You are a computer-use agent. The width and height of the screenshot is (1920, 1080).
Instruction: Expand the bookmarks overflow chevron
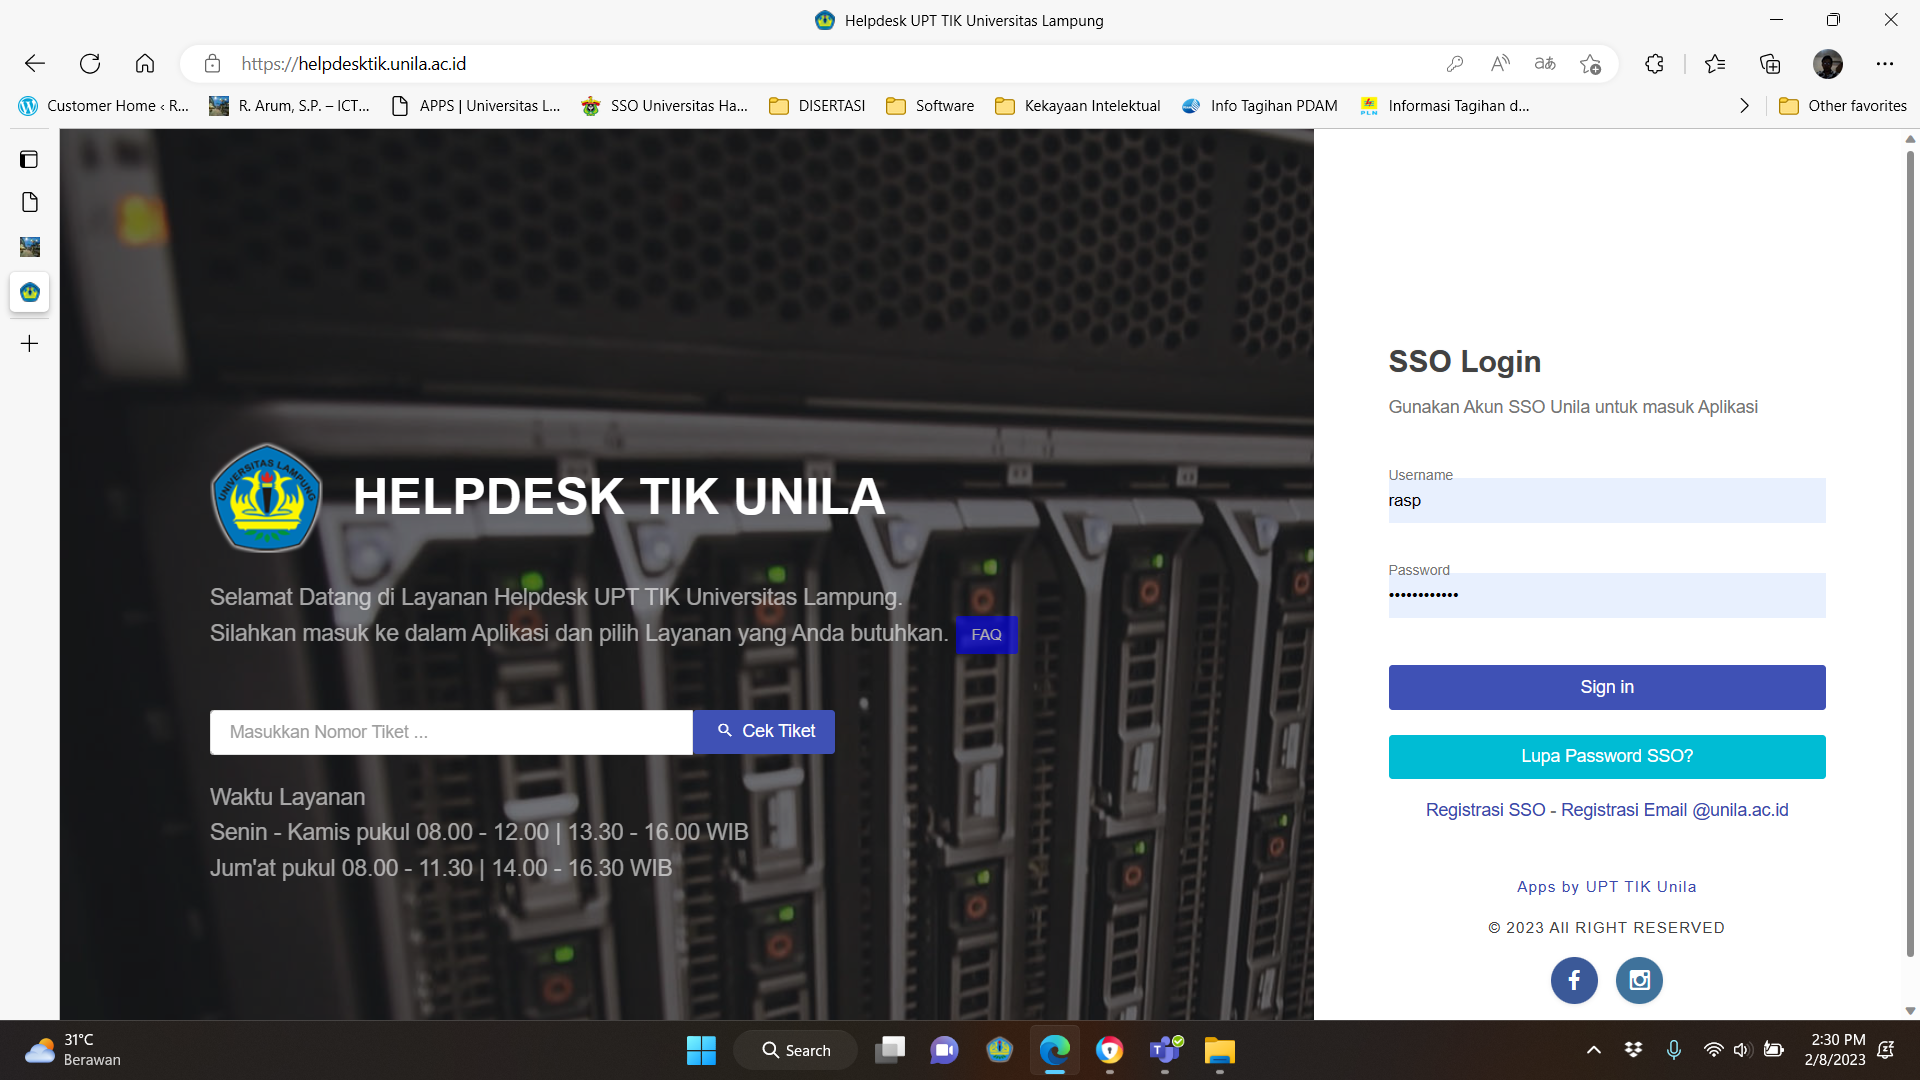click(1744, 106)
